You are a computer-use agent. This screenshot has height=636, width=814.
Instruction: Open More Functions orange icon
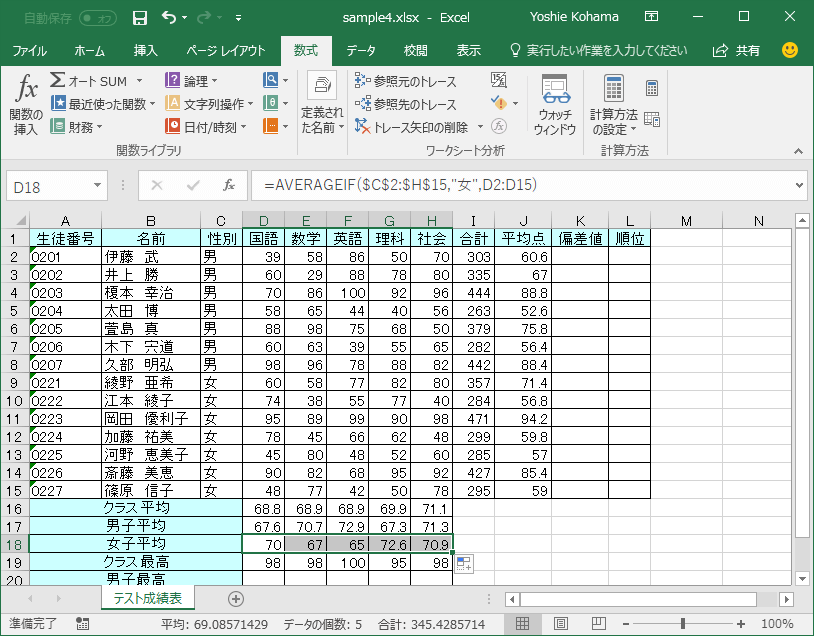click(270, 126)
